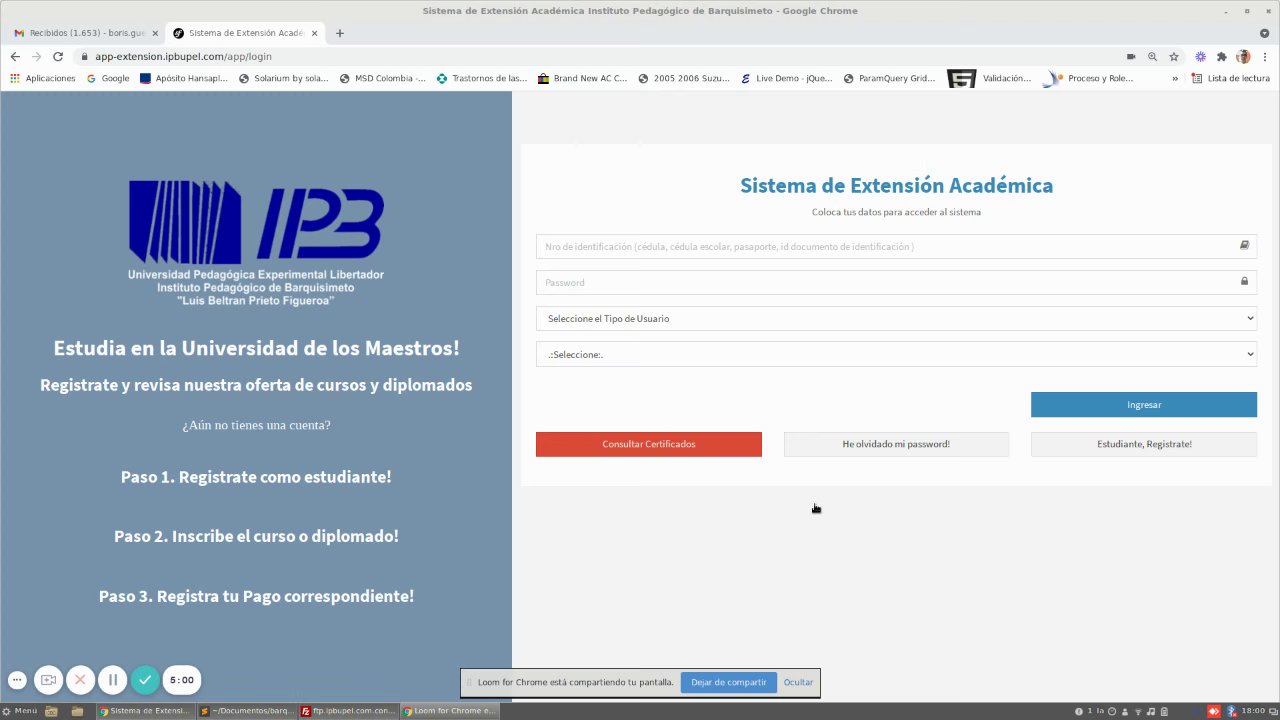Click the camera indicator in address bar
Image resolution: width=1280 pixels, height=720 pixels.
(1131, 57)
